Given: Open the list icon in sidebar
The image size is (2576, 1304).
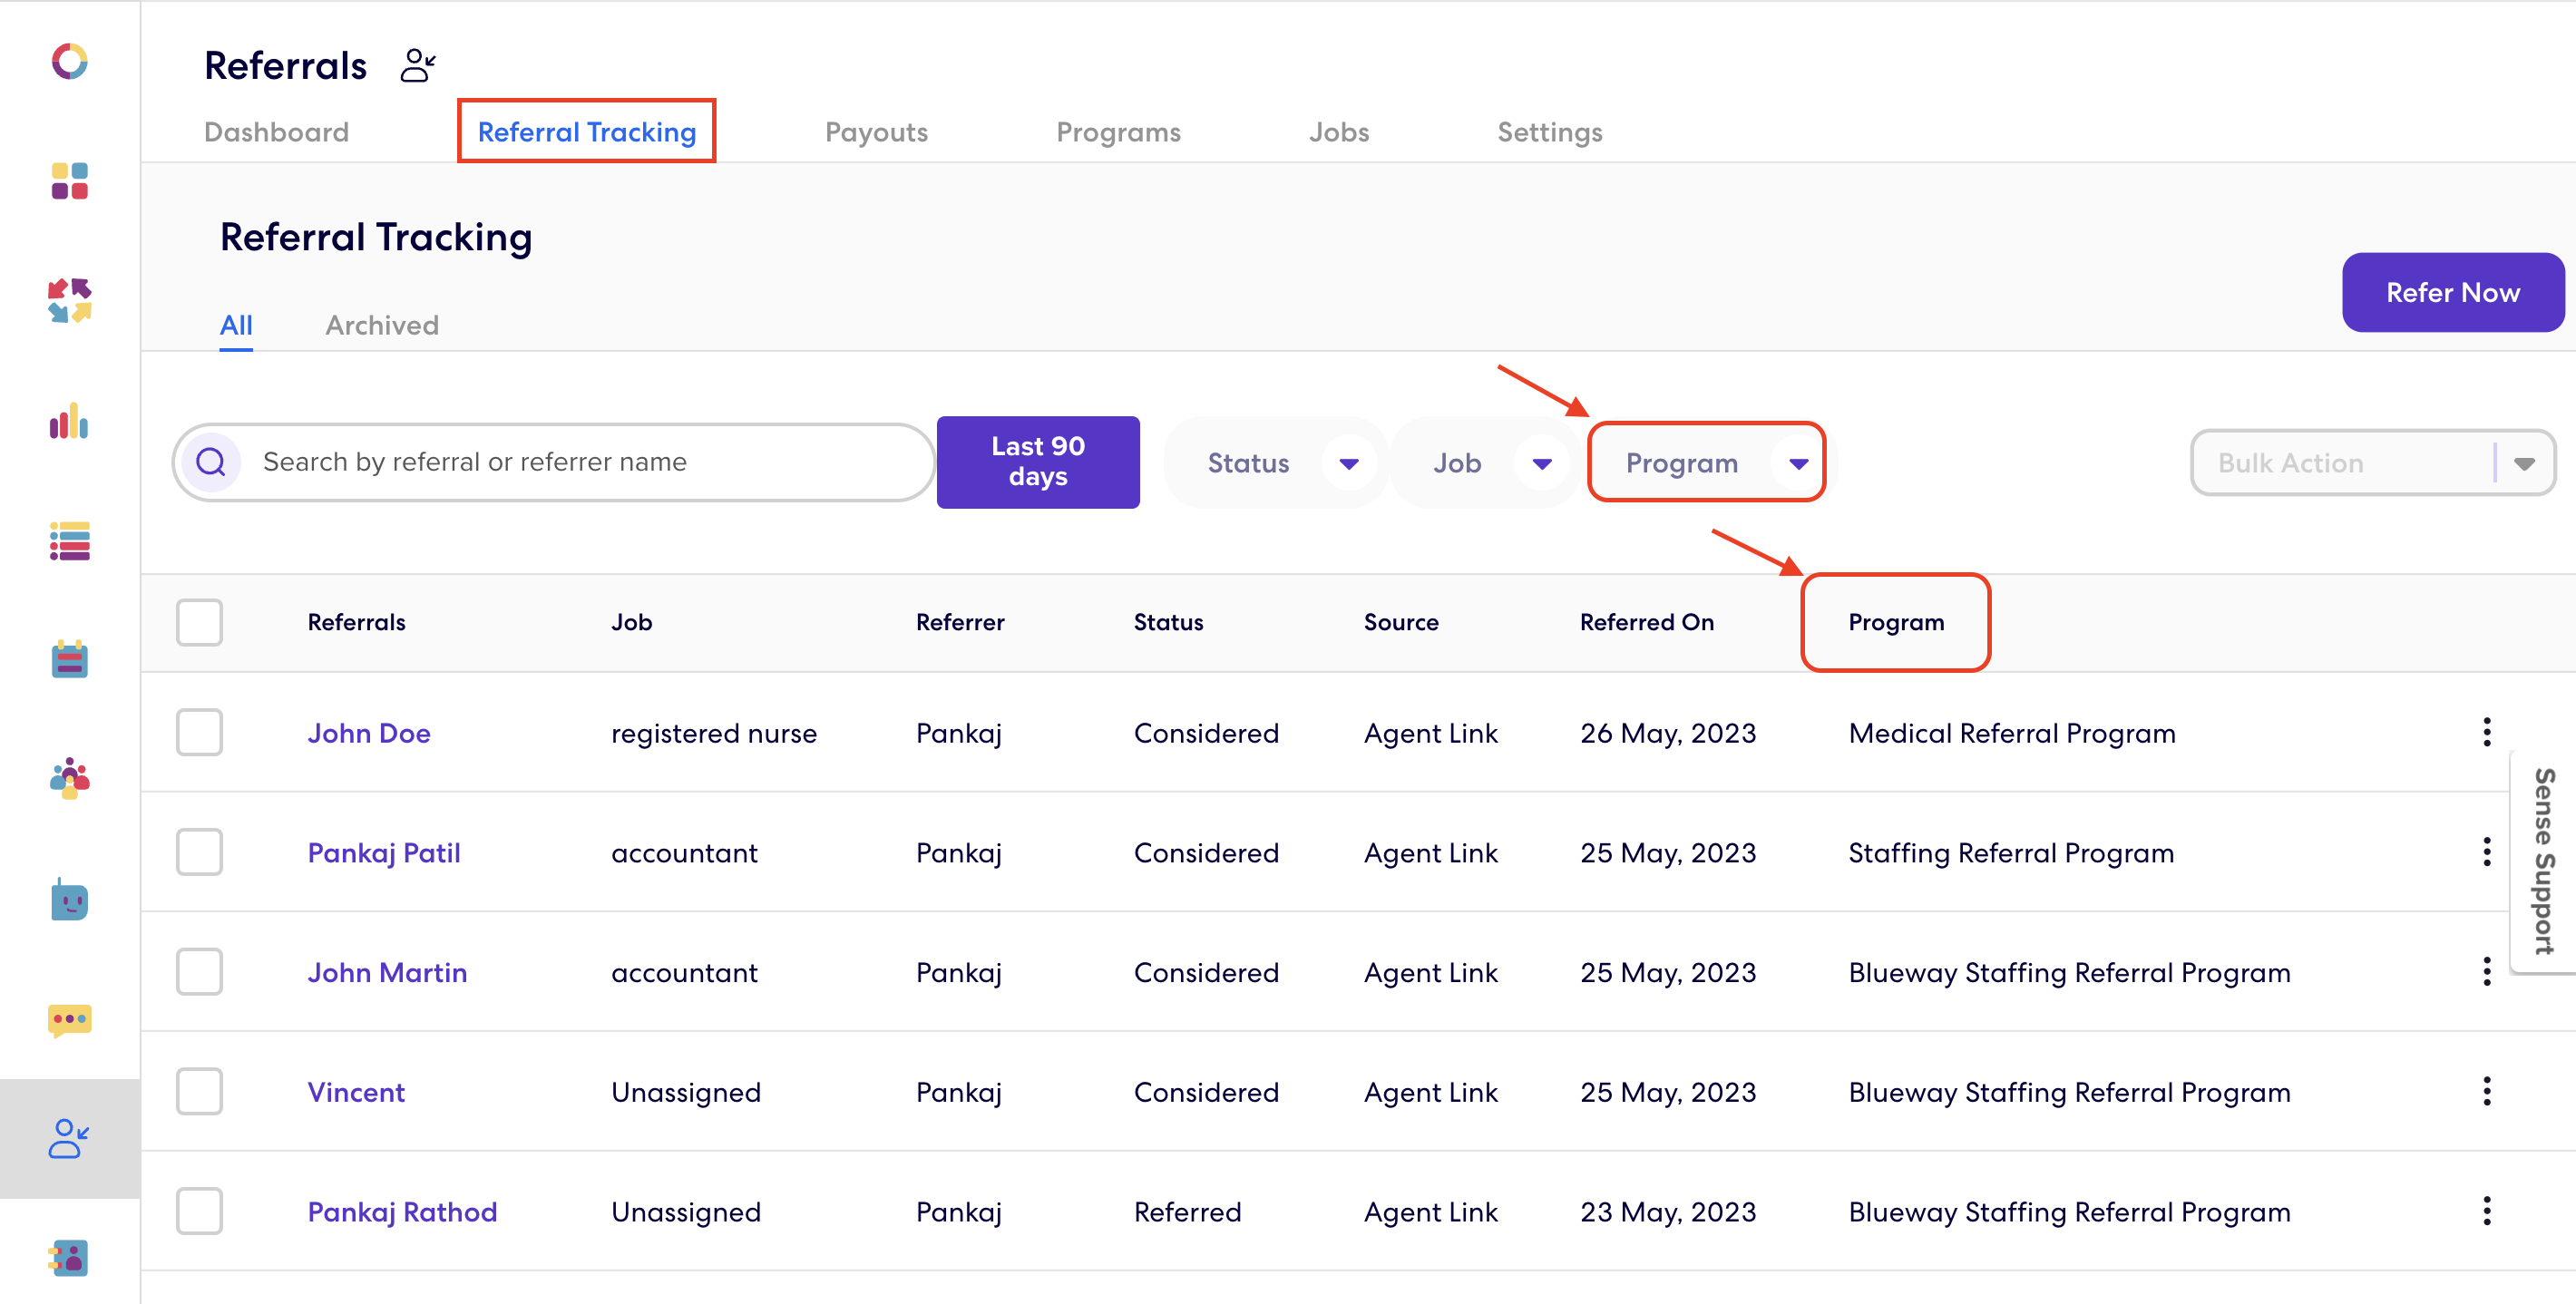Looking at the screenshot, I should click(70, 541).
